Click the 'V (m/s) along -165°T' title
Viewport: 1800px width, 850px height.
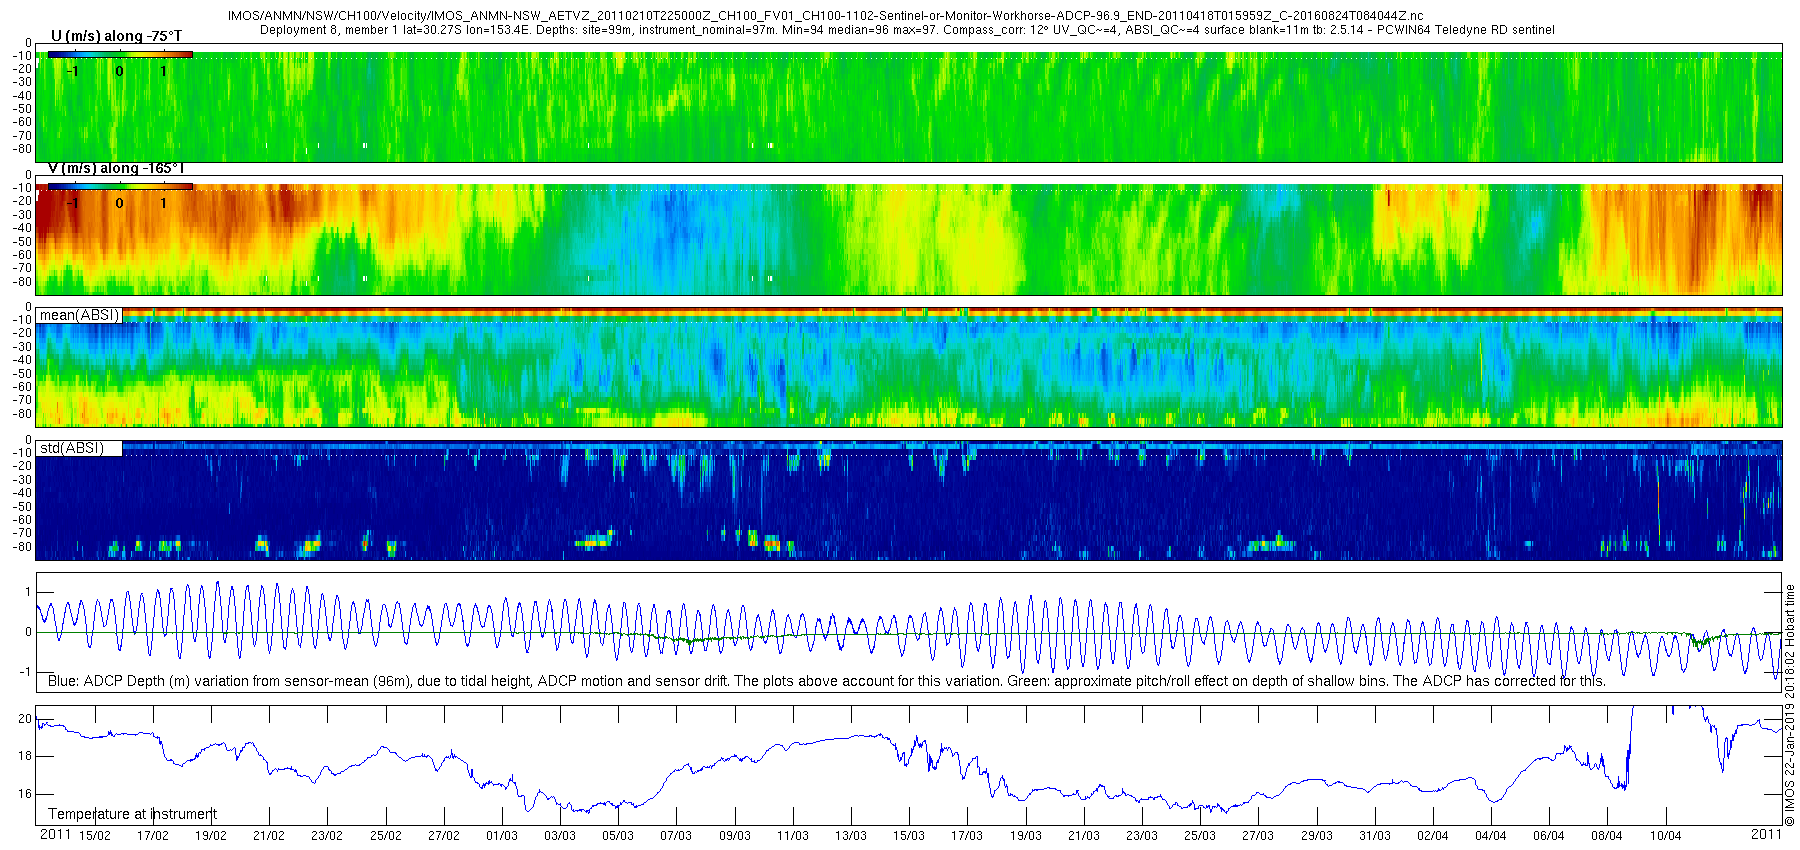116,168
